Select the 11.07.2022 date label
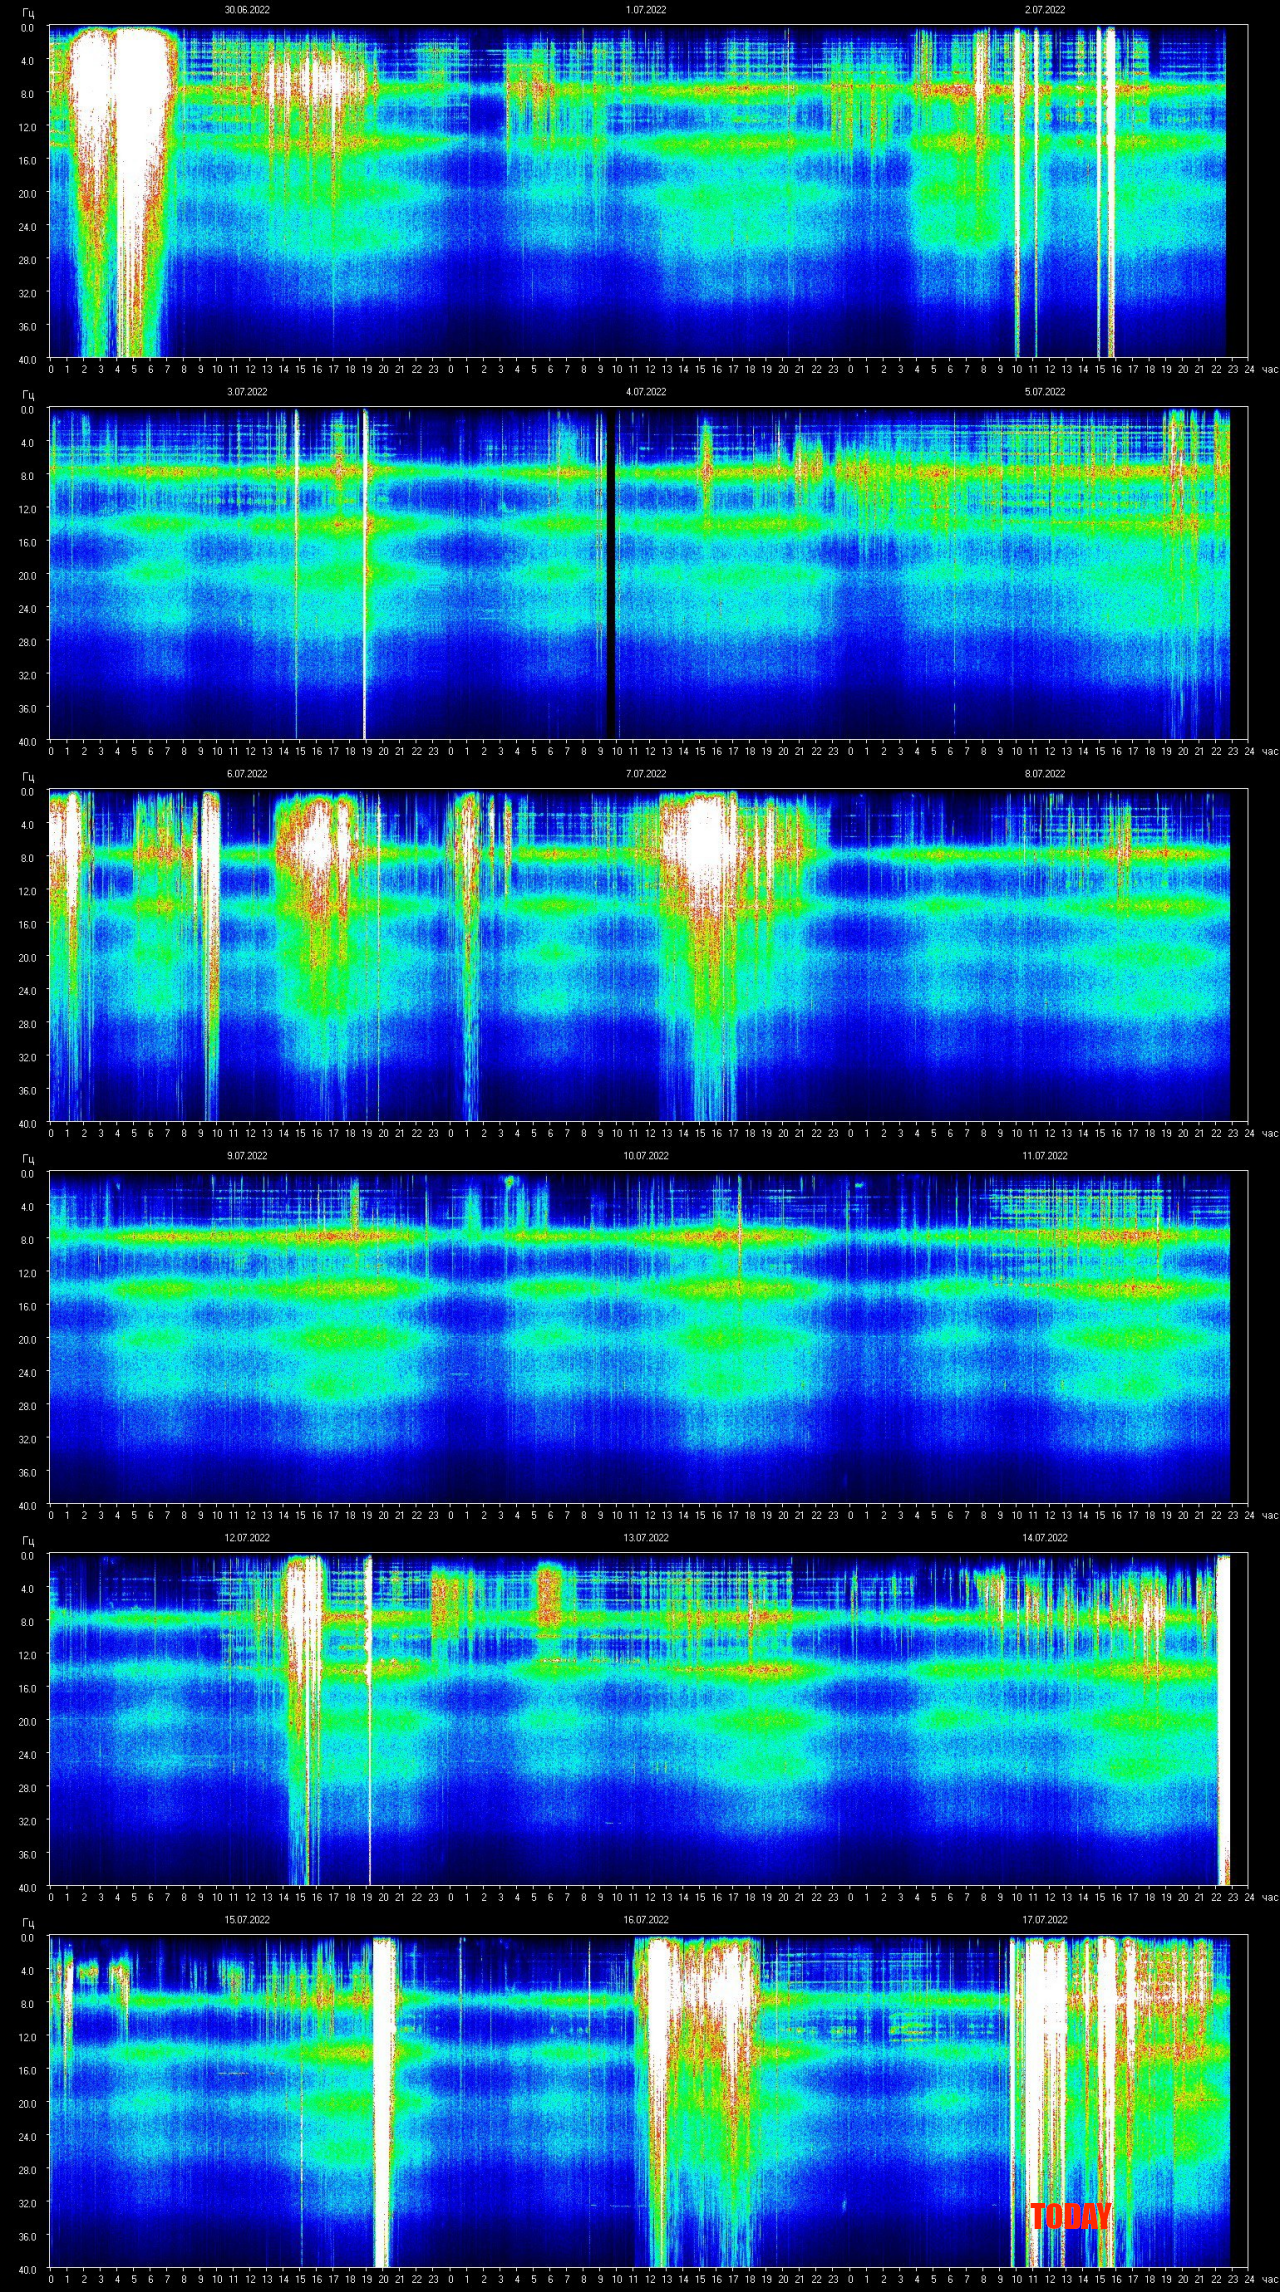1280x2292 pixels. (1045, 1156)
